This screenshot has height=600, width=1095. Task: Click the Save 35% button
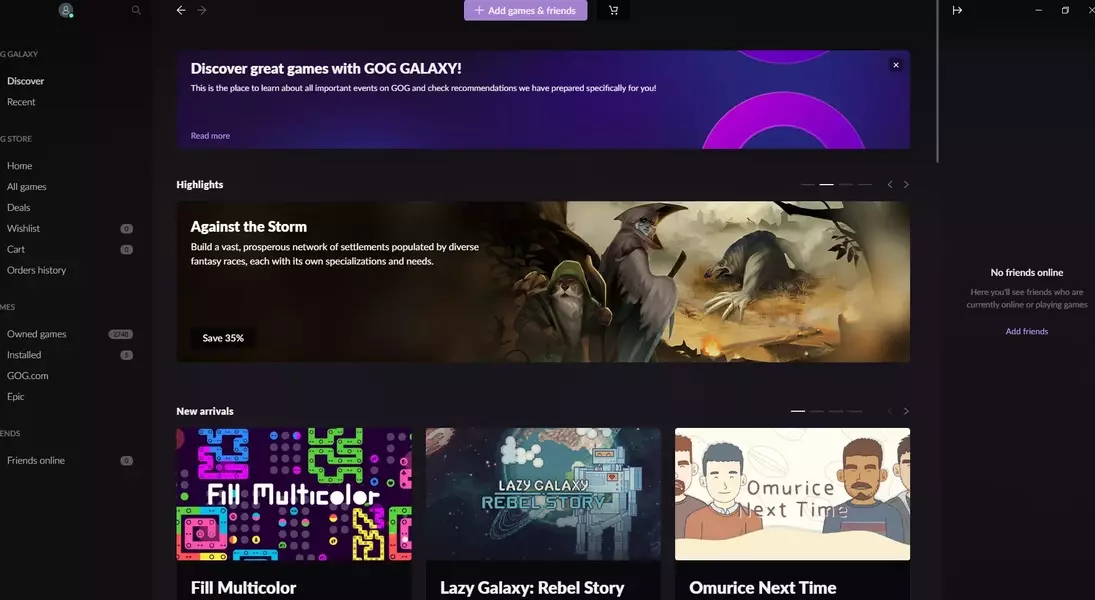223,338
